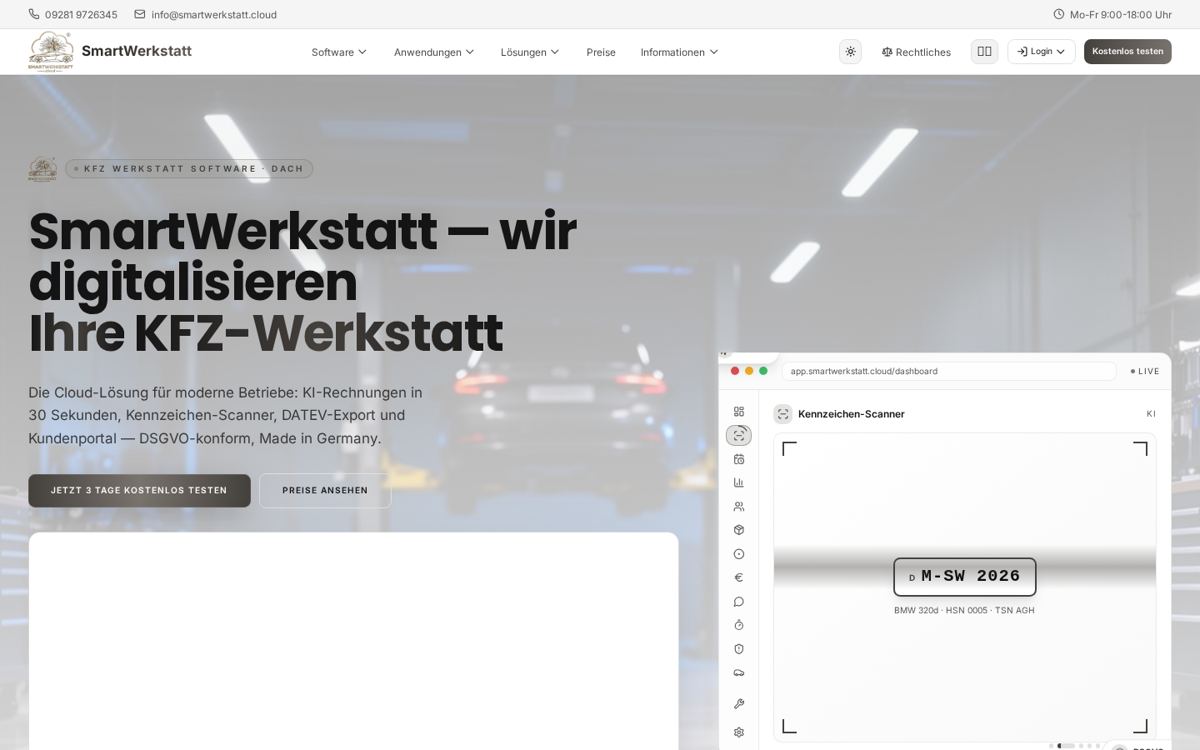Expand the Software menu

pyautogui.click(x=339, y=52)
